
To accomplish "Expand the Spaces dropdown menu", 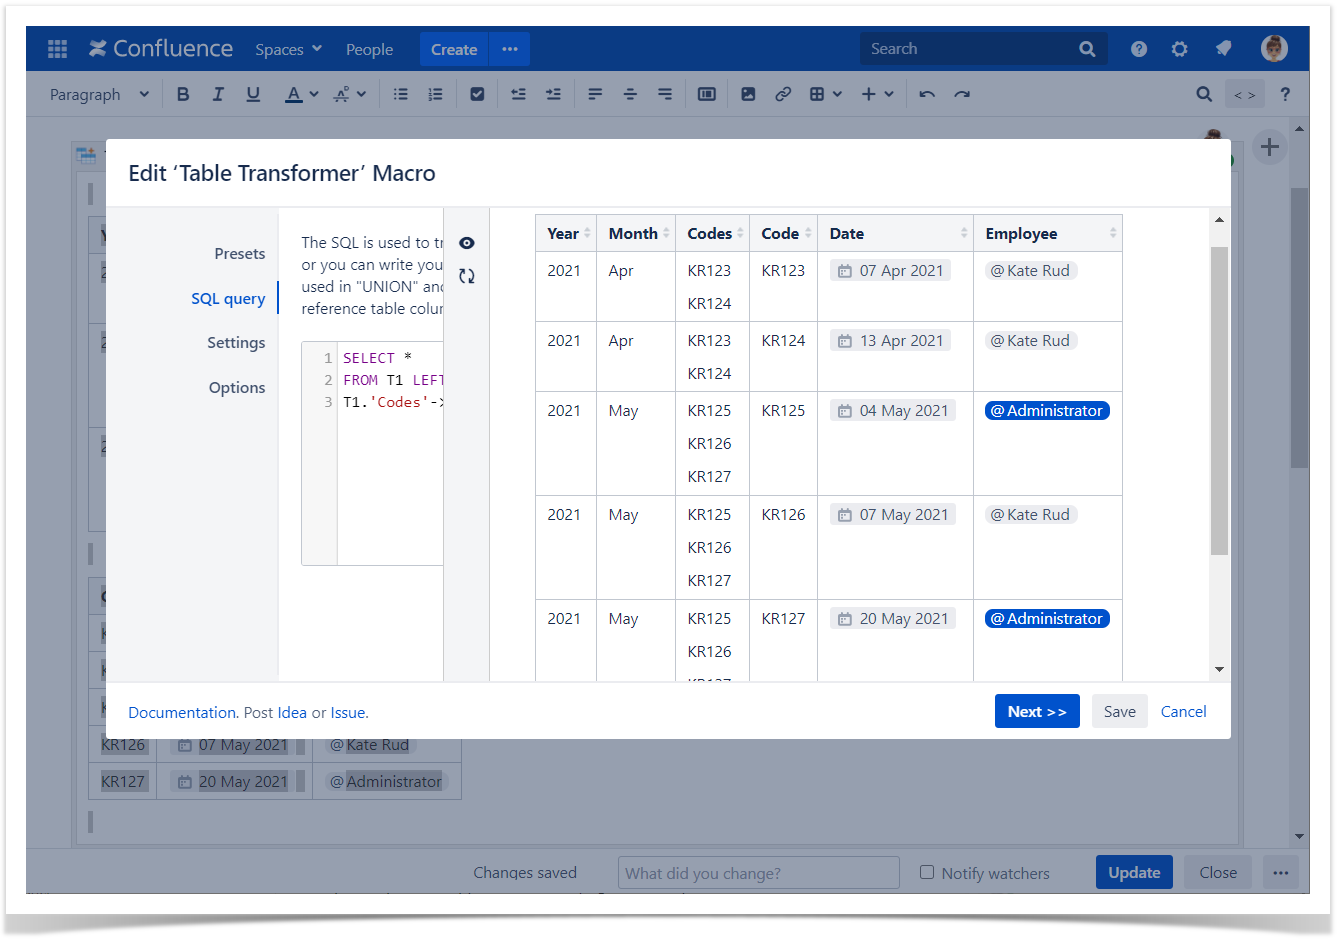I will [288, 49].
